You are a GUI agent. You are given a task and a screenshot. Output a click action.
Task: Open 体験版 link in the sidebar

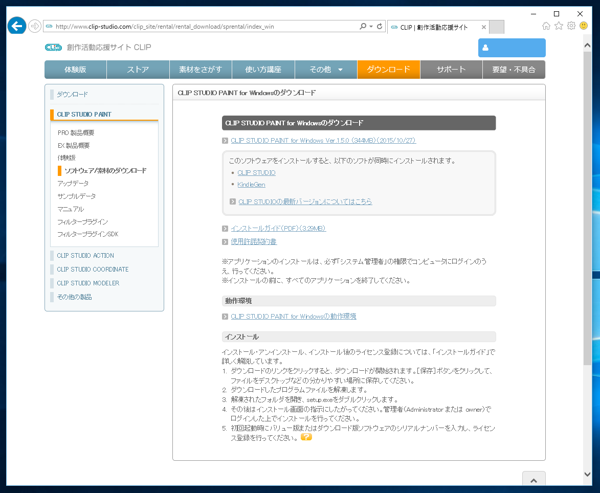click(67, 158)
